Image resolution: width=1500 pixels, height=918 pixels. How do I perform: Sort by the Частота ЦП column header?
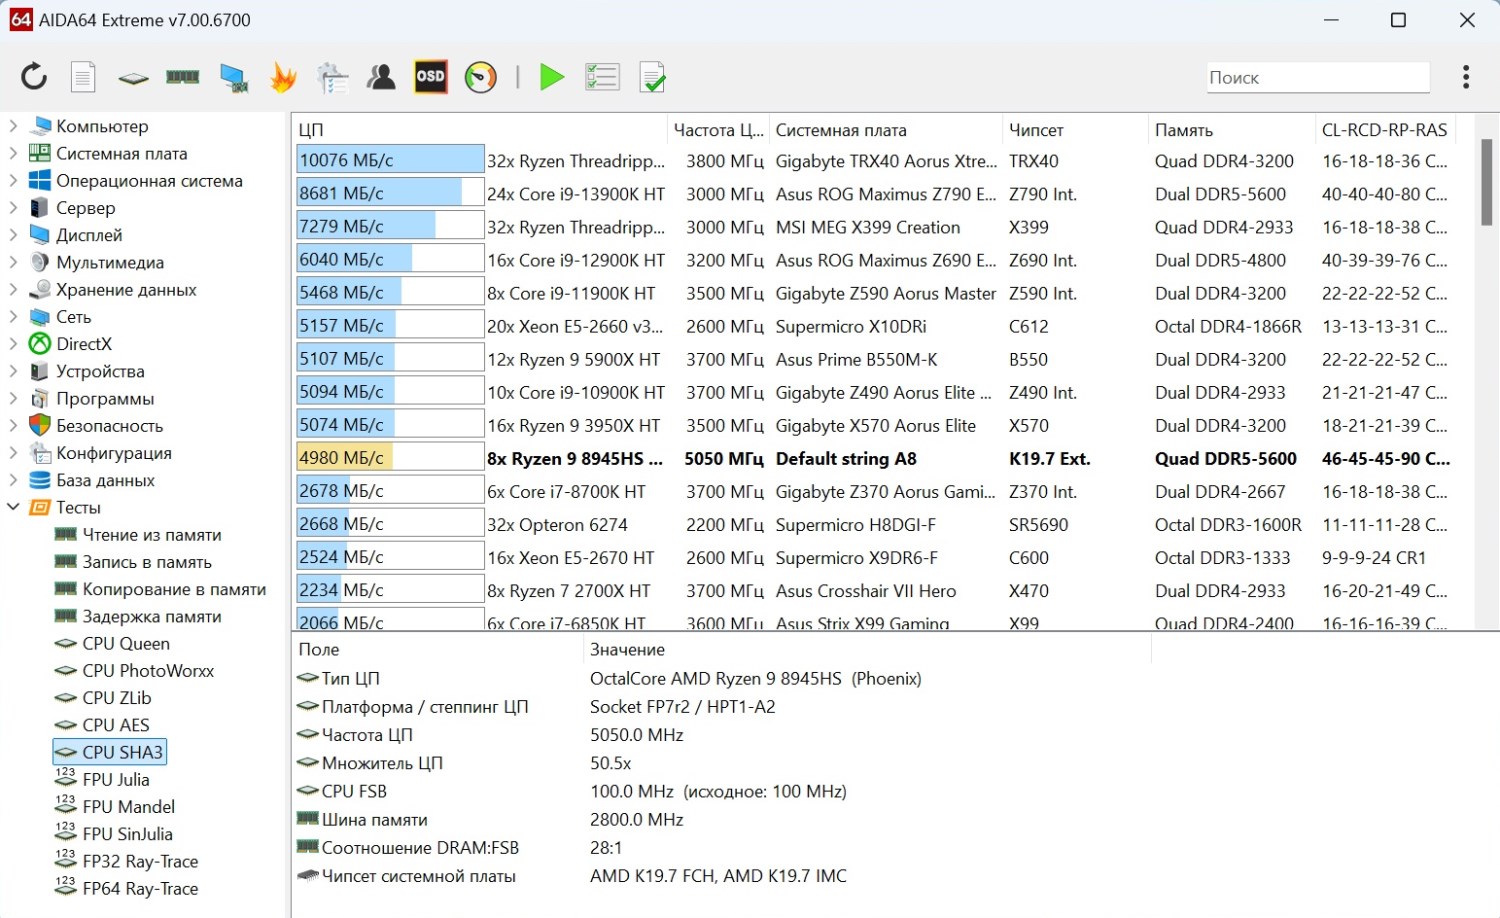click(x=717, y=130)
